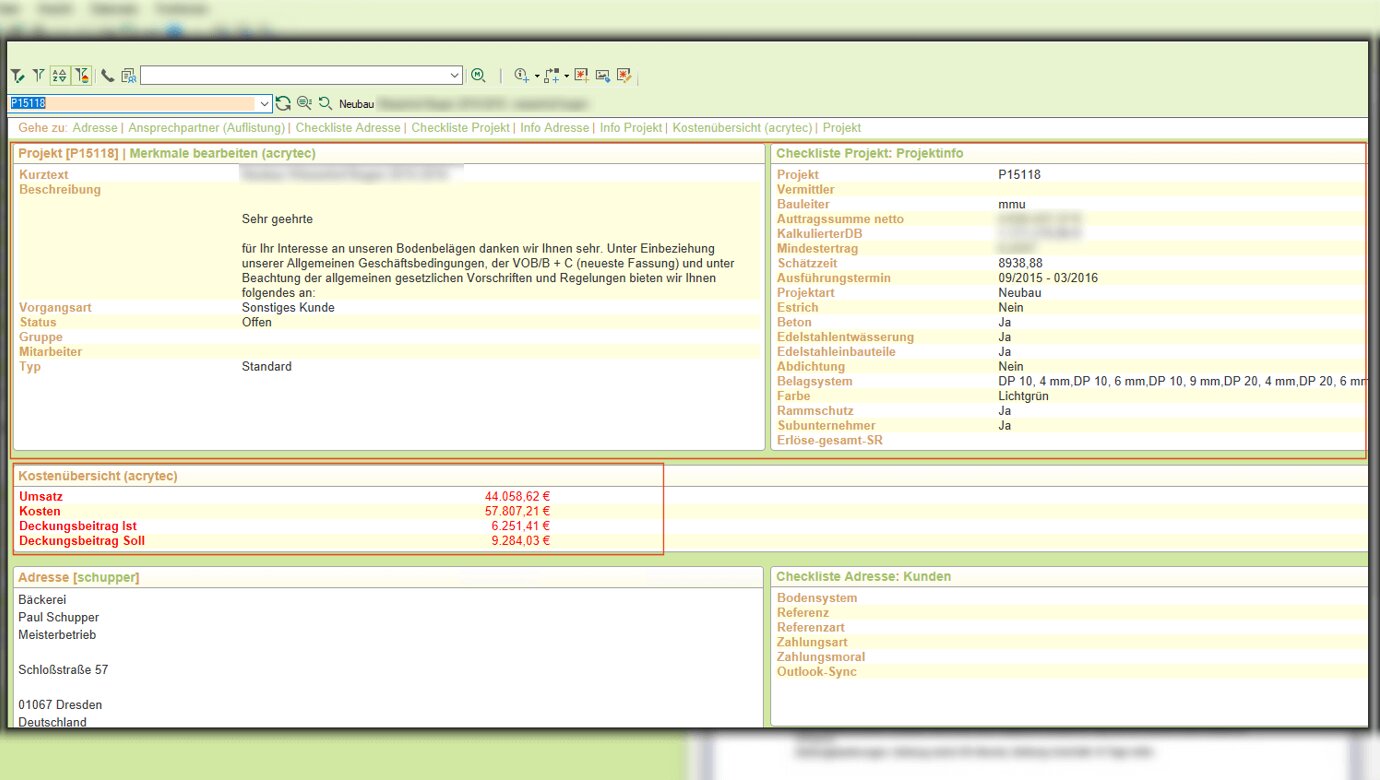Click Merkmale bearbeiten (acrytec) header link
Viewport: 1380px width, 780px height.
pyautogui.click(x=222, y=153)
